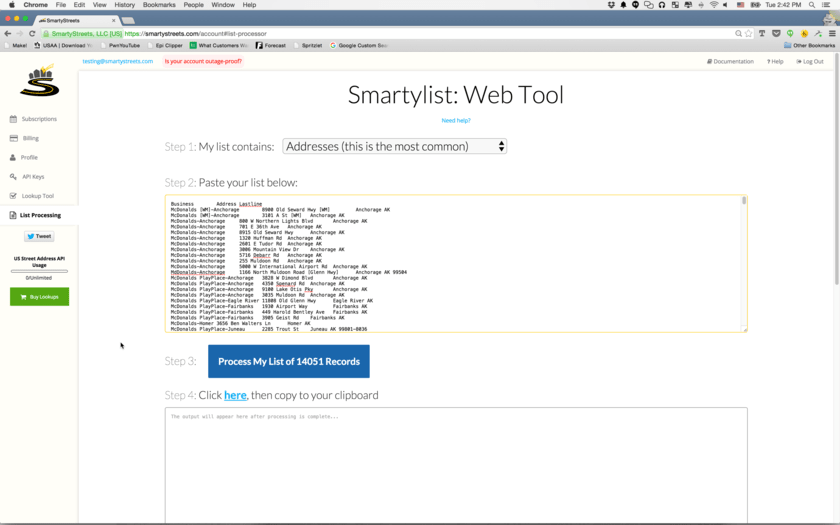Click notification bell menu bar icon
840x525 pixels.
(624, 5)
